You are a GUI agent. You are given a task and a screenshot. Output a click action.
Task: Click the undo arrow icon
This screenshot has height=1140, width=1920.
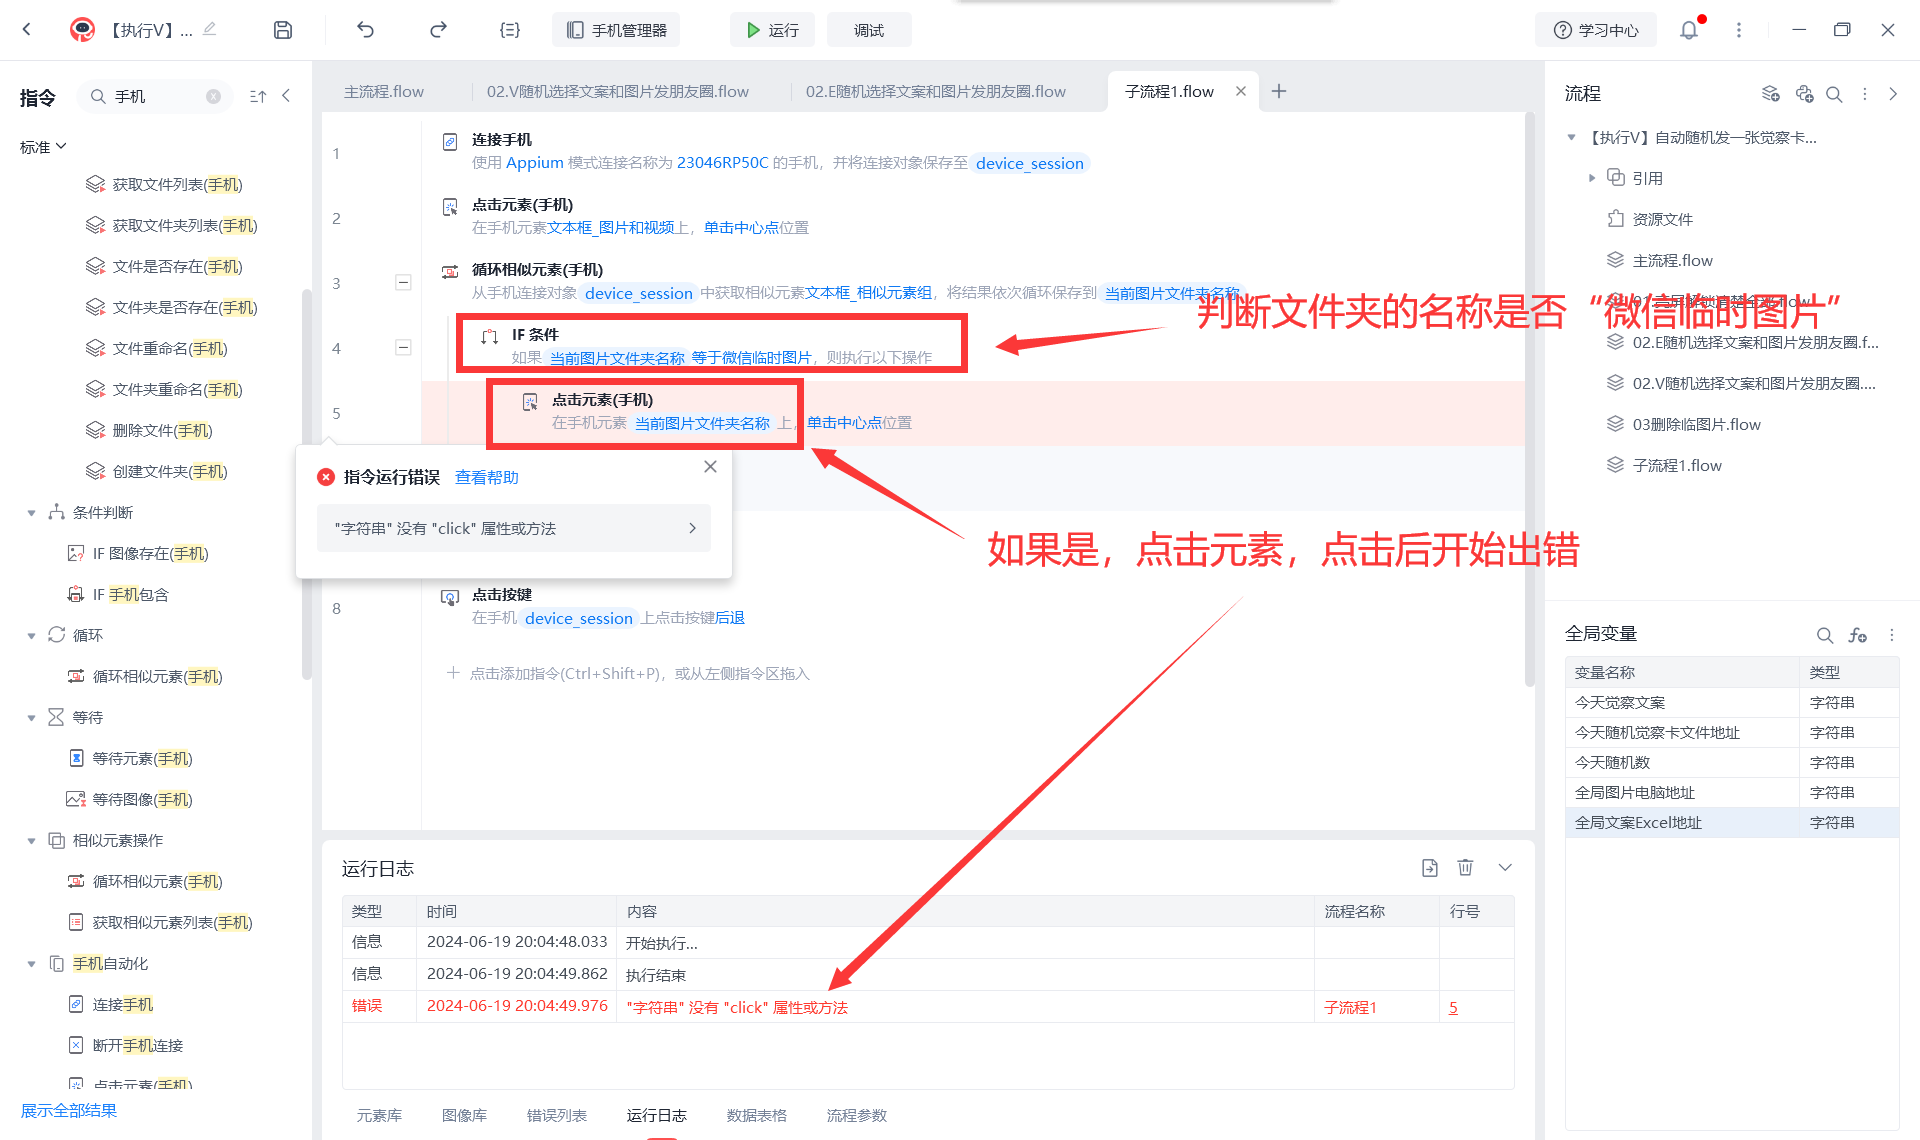coord(365,30)
